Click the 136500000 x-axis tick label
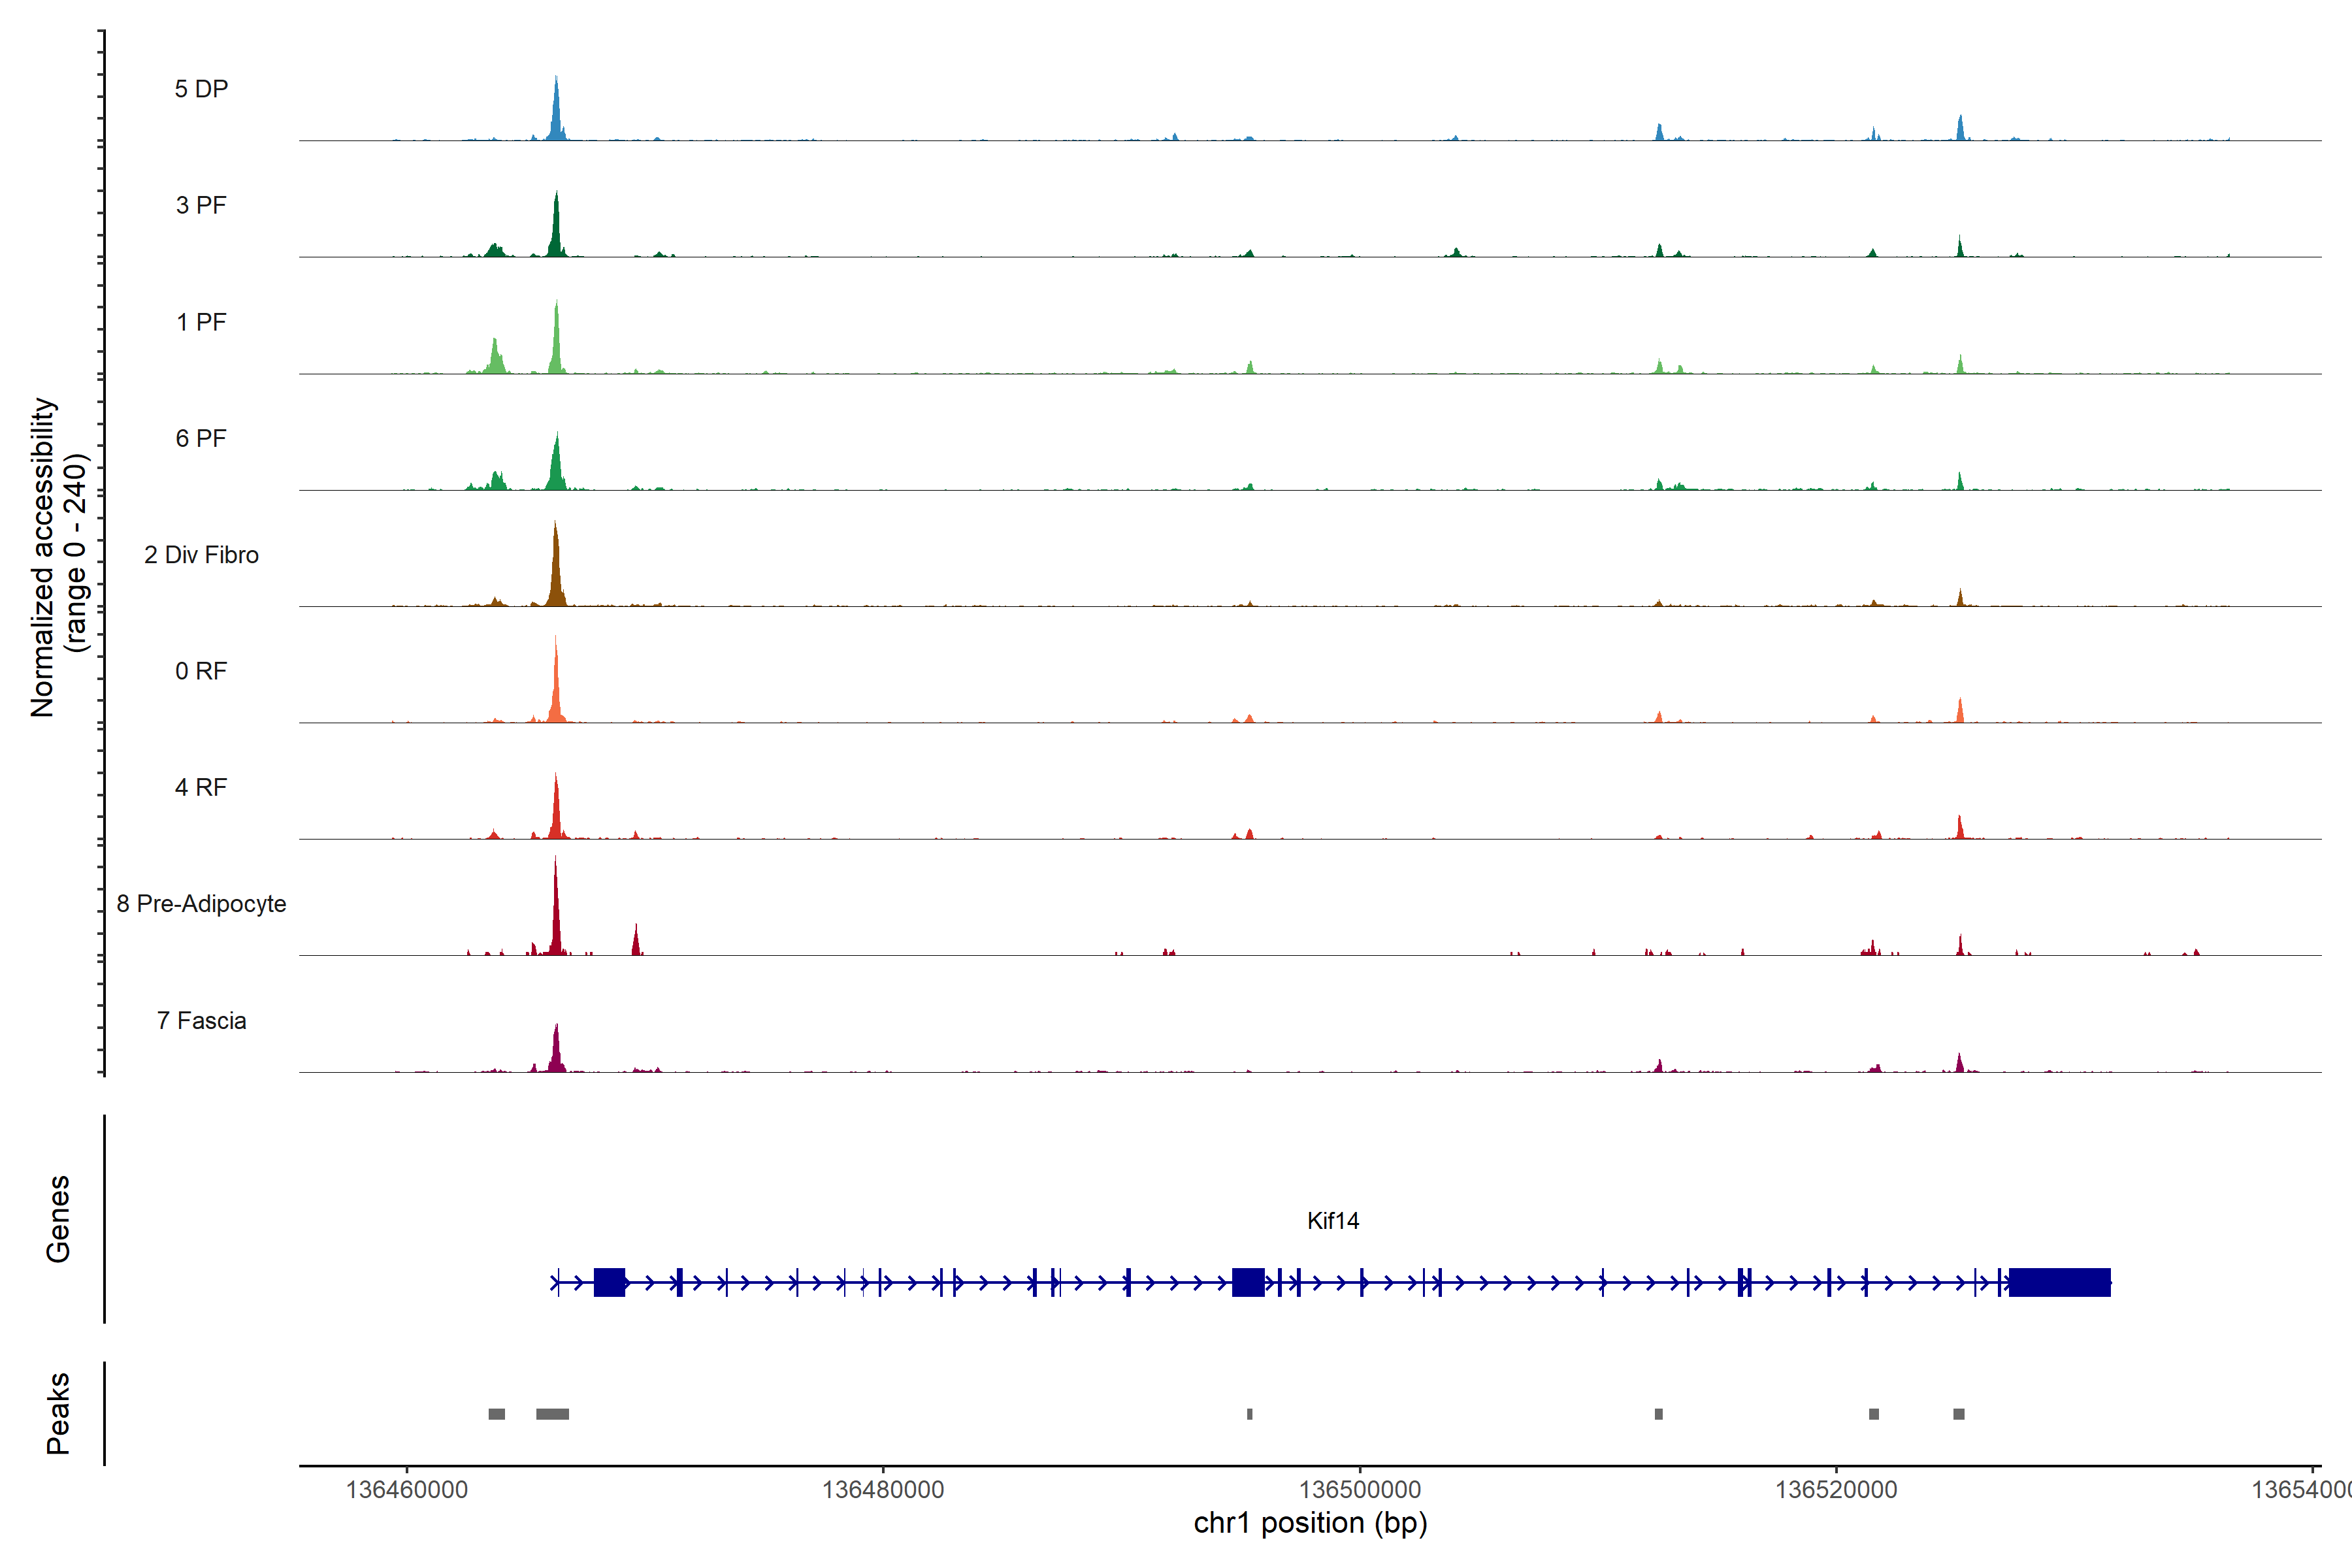 (x=1359, y=1490)
